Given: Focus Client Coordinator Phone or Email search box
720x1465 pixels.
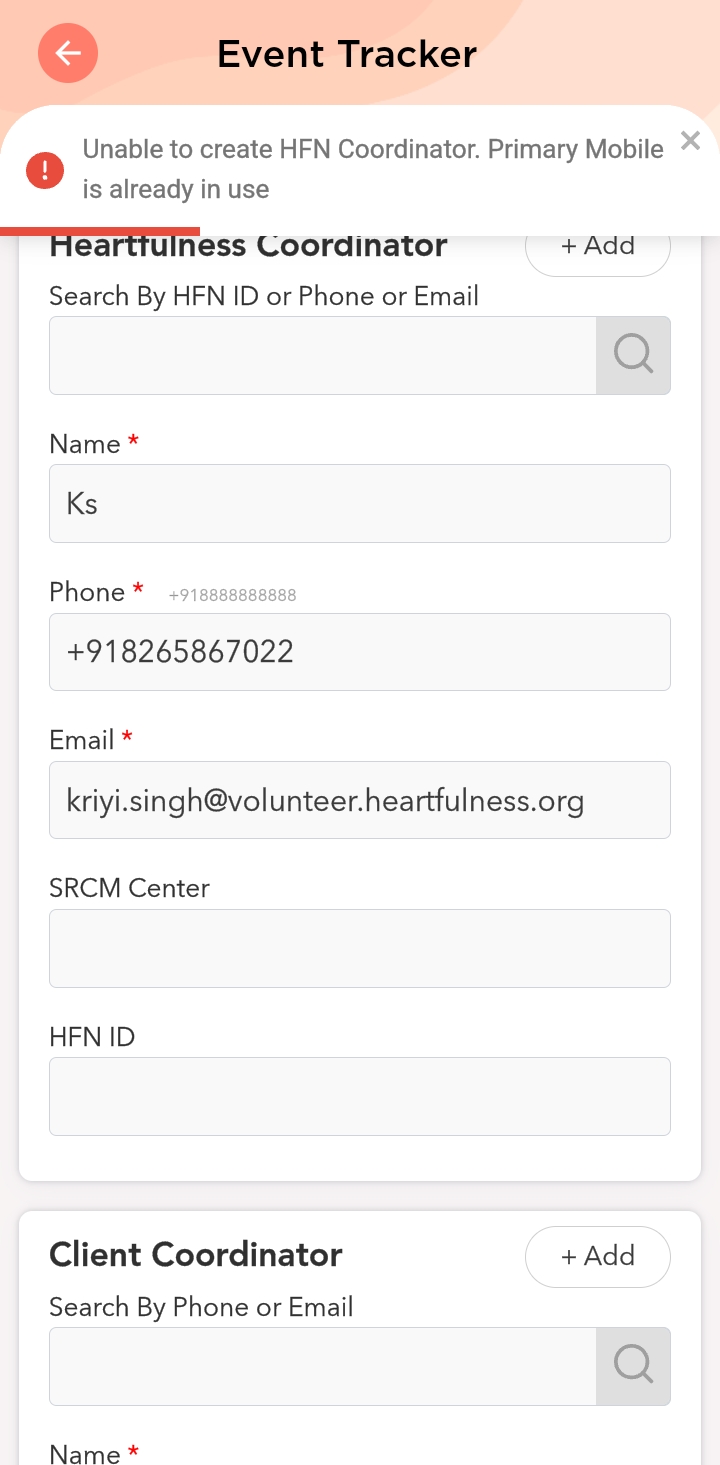Looking at the screenshot, I should (x=322, y=1366).
